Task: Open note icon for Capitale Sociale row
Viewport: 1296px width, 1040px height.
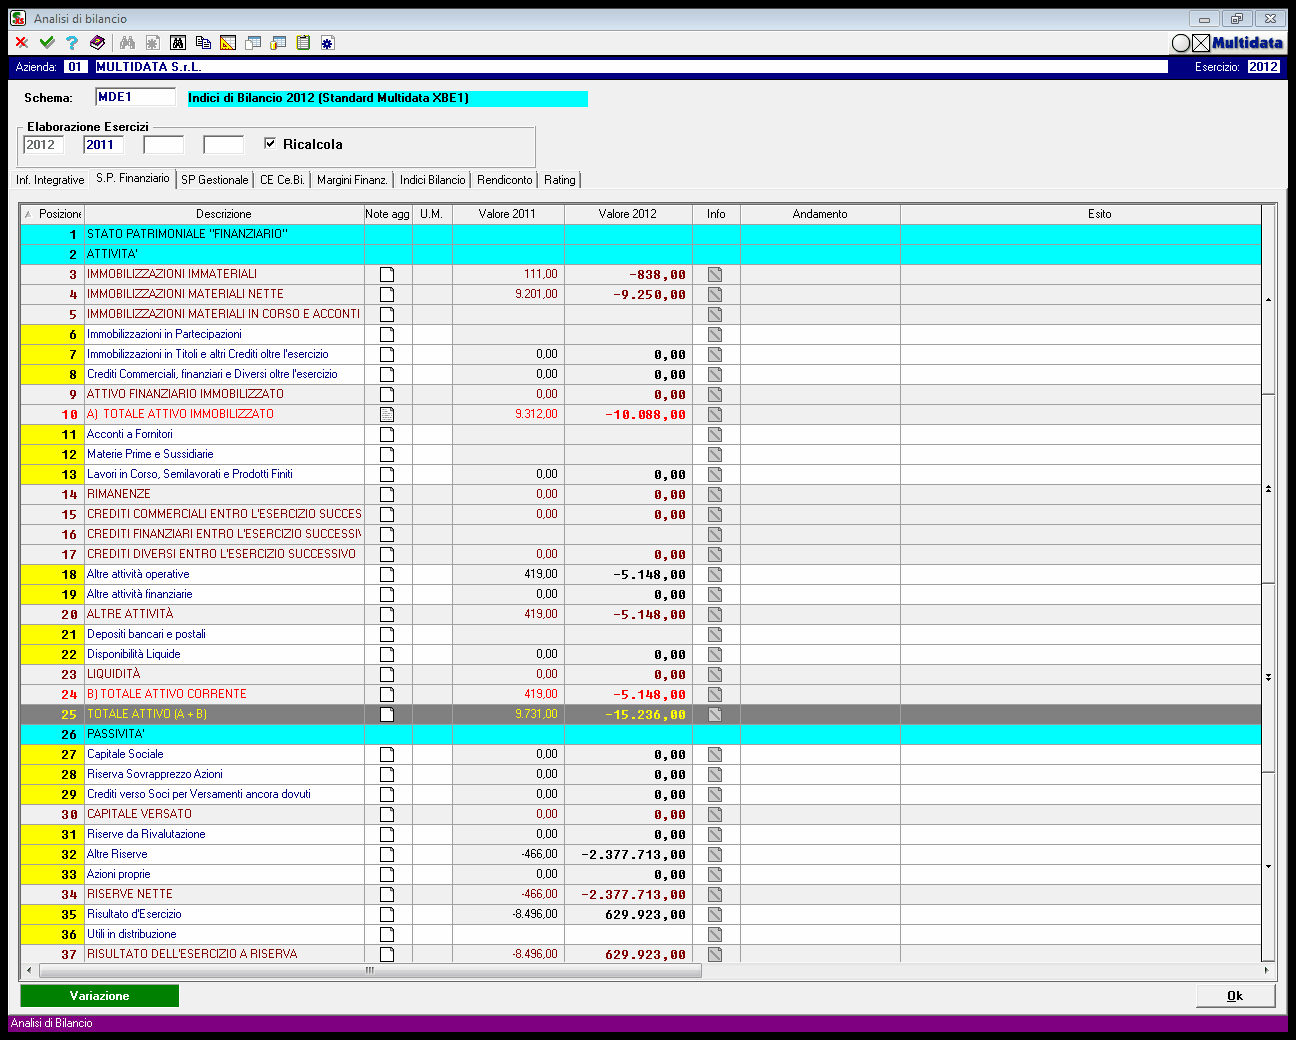Action: pos(387,754)
